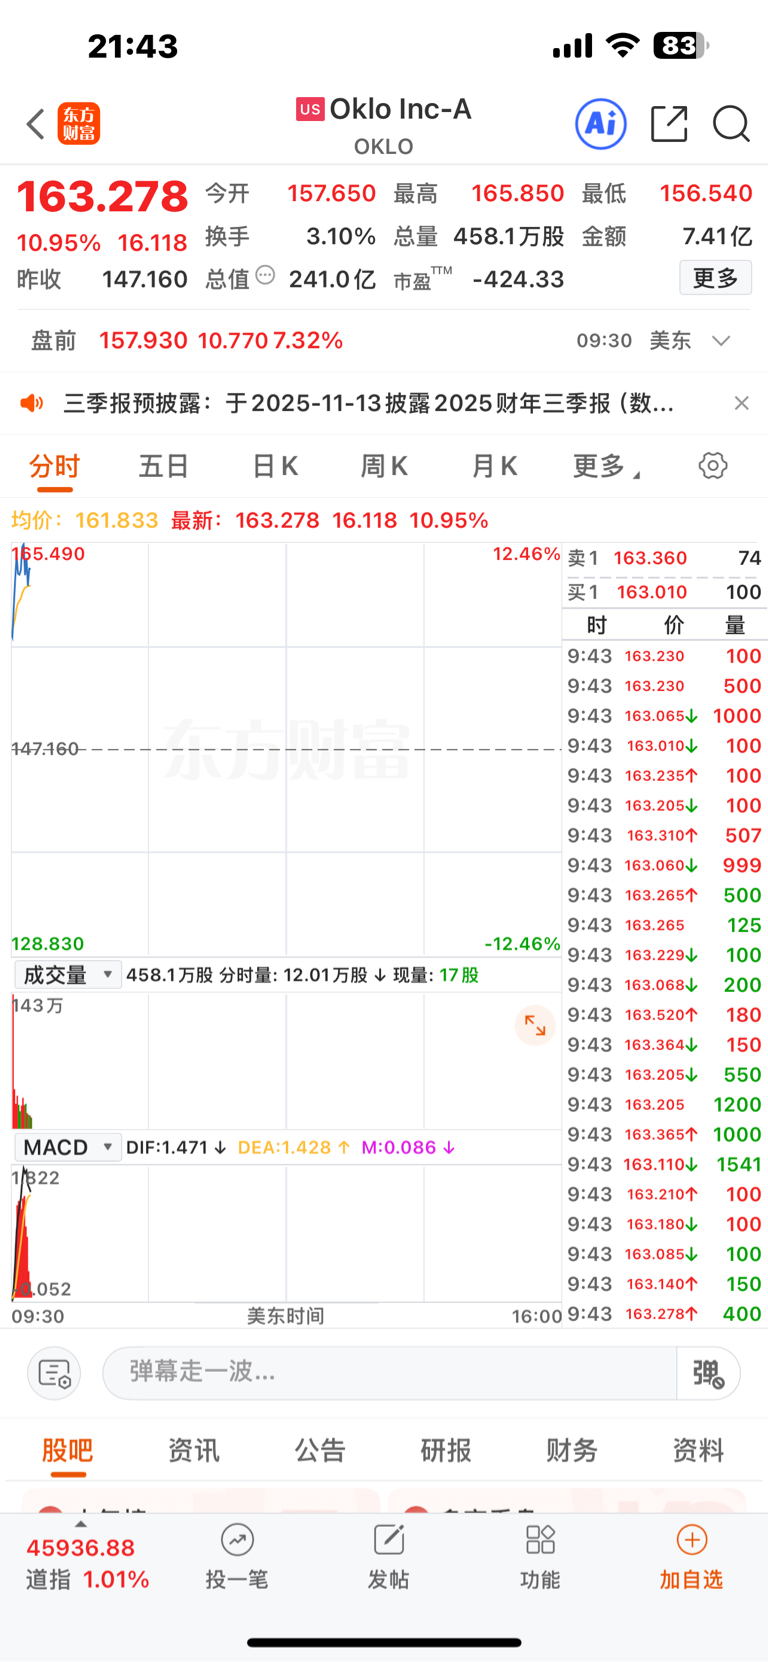
Task: Open the Ai assistant icon
Action: point(601,124)
